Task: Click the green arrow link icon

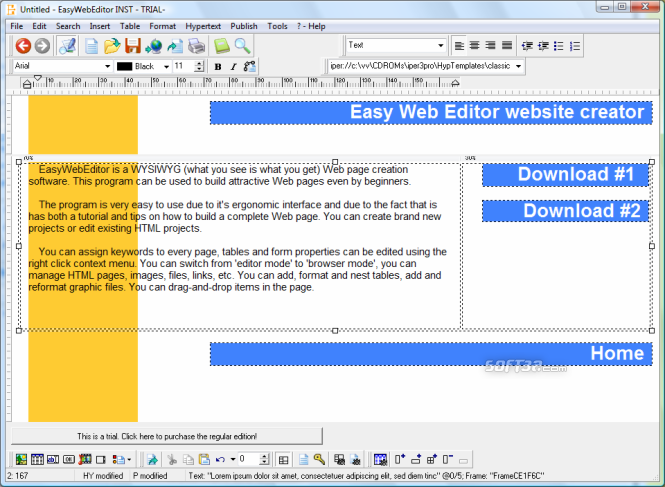Action: click(x=152, y=459)
